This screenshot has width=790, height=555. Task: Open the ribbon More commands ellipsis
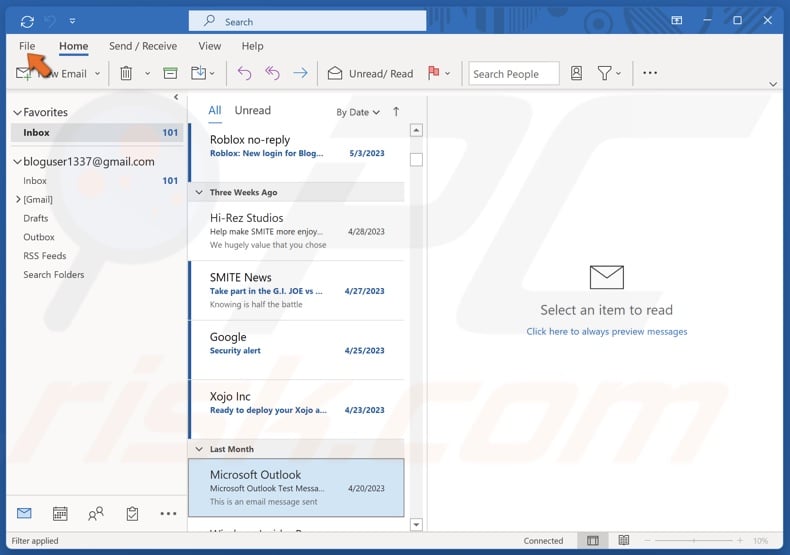coord(650,73)
